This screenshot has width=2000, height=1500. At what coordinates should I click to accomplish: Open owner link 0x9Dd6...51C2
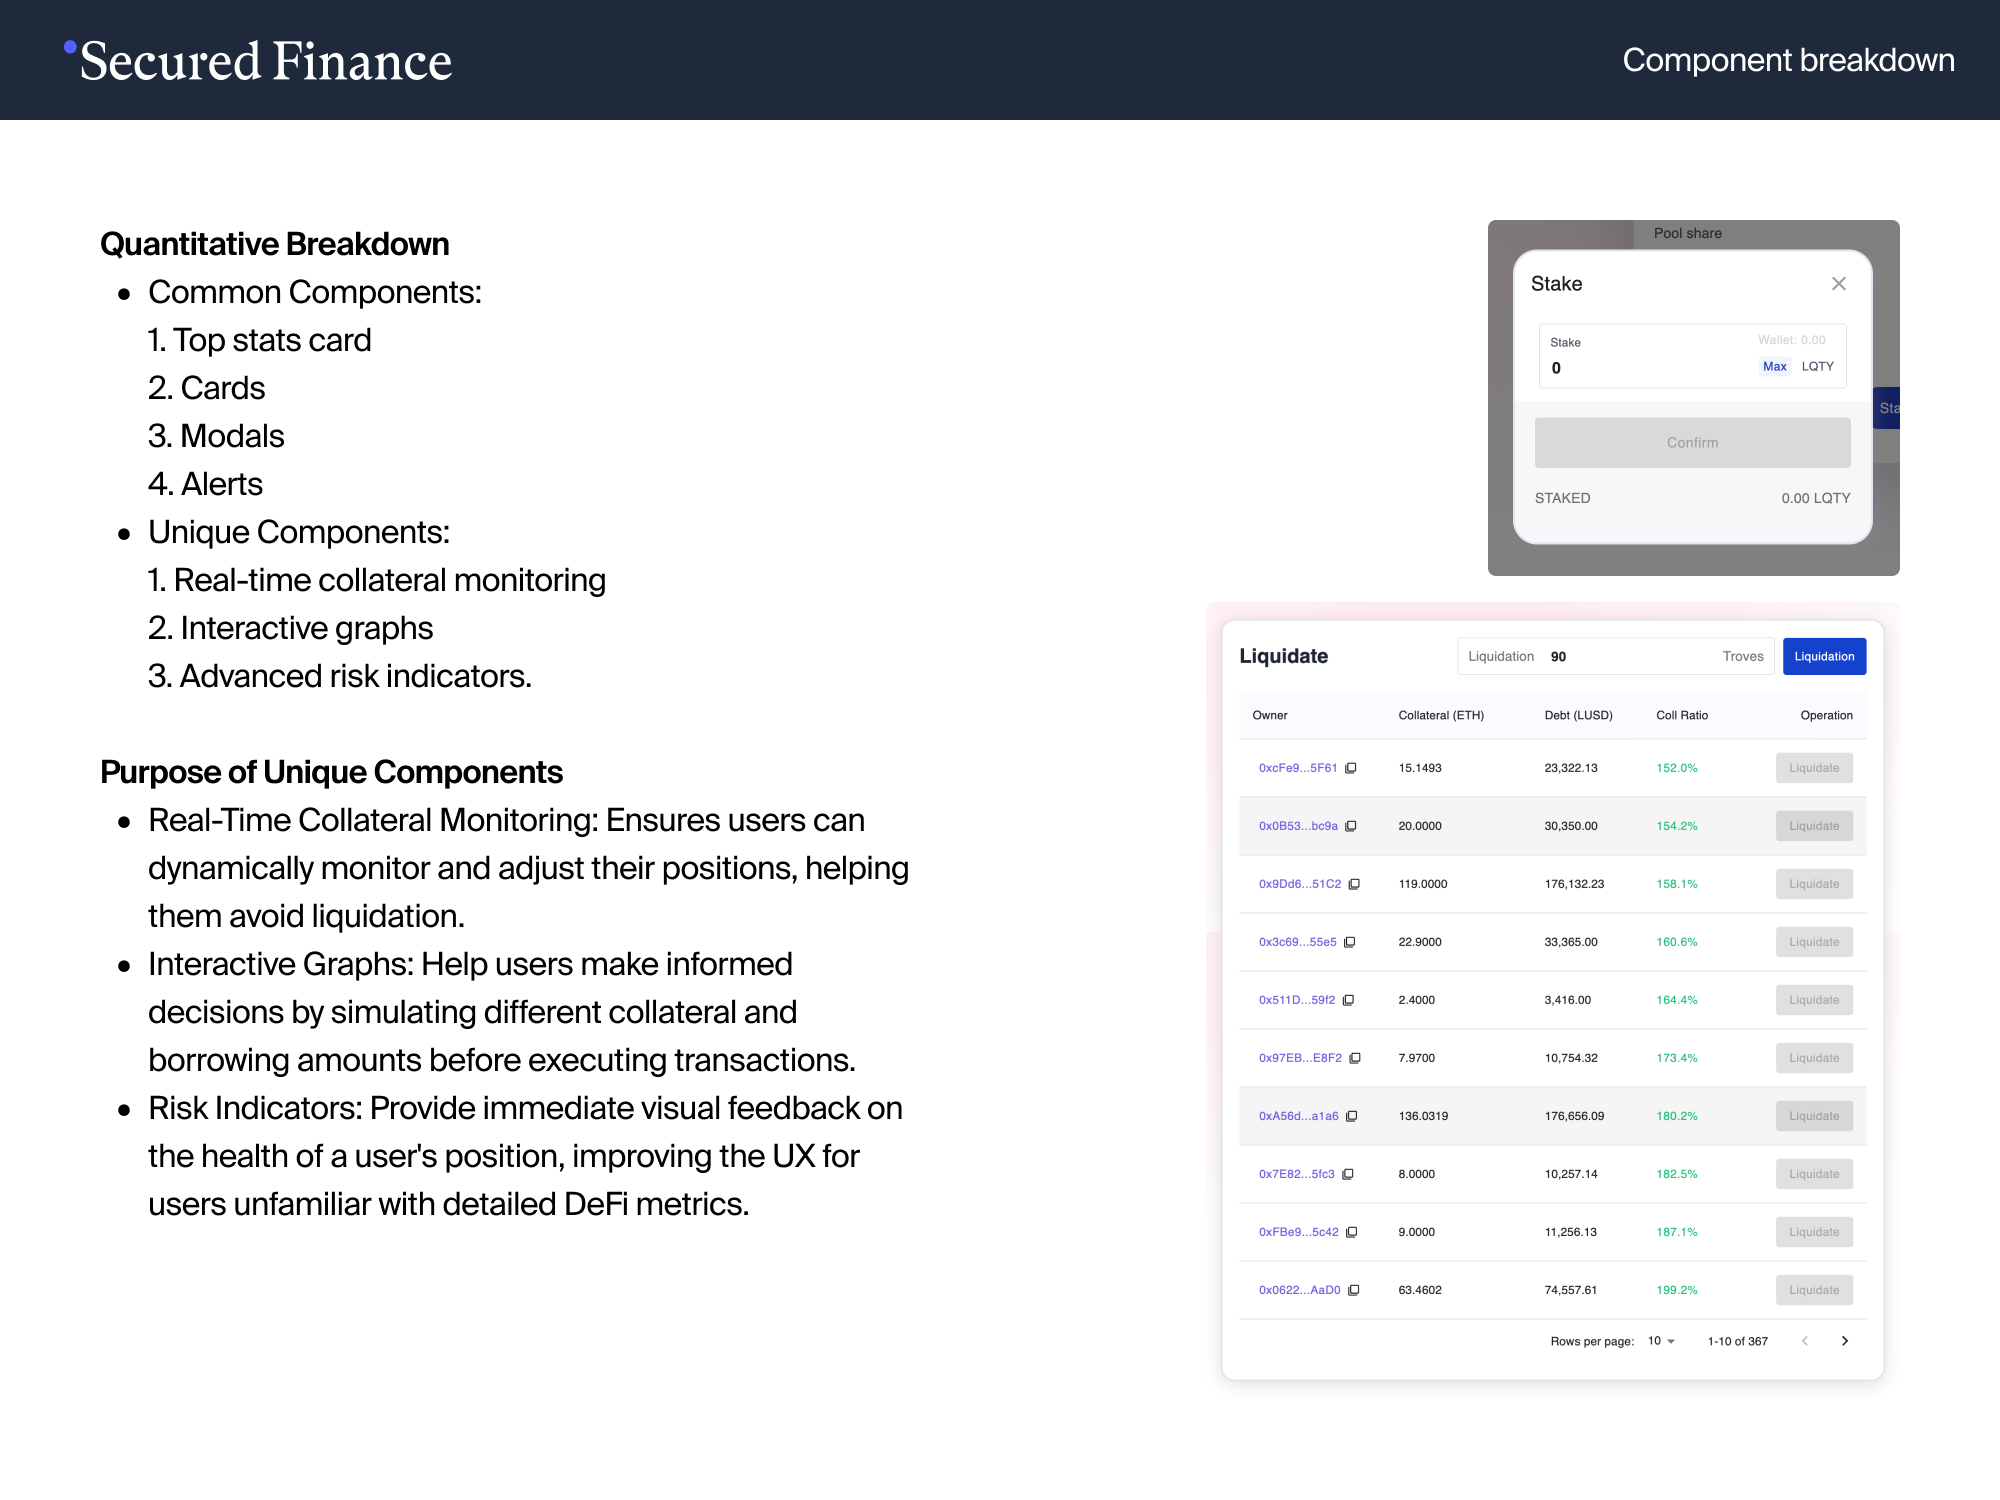point(1300,884)
